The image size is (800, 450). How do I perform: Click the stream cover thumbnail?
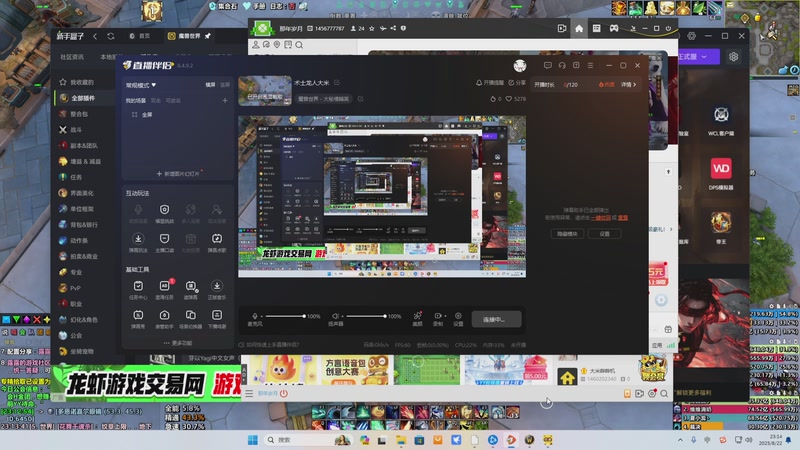point(265,91)
